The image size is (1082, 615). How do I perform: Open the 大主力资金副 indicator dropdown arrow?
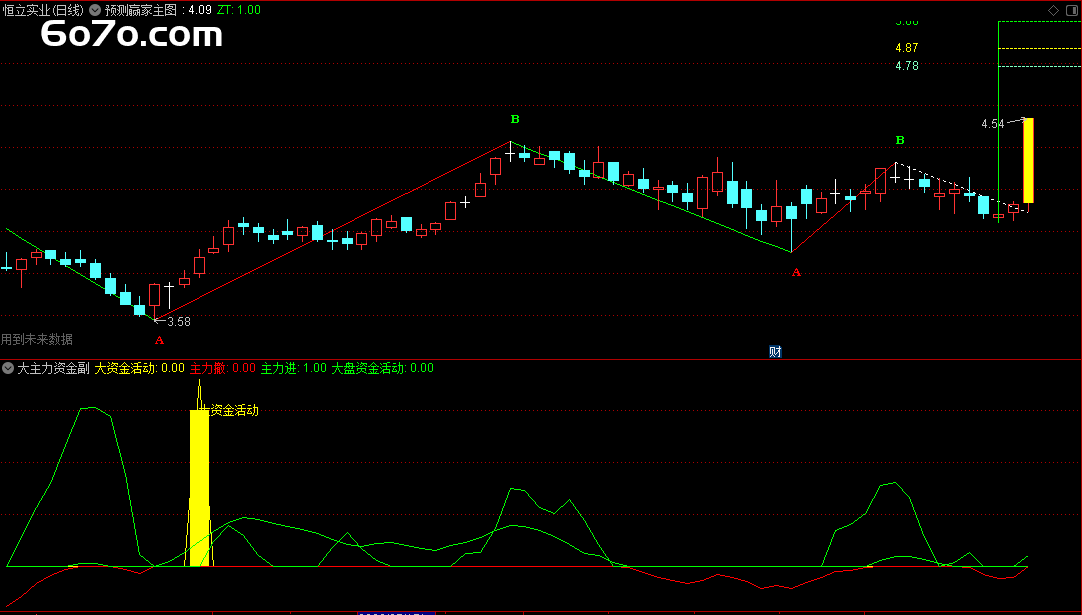[x=8, y=368]
